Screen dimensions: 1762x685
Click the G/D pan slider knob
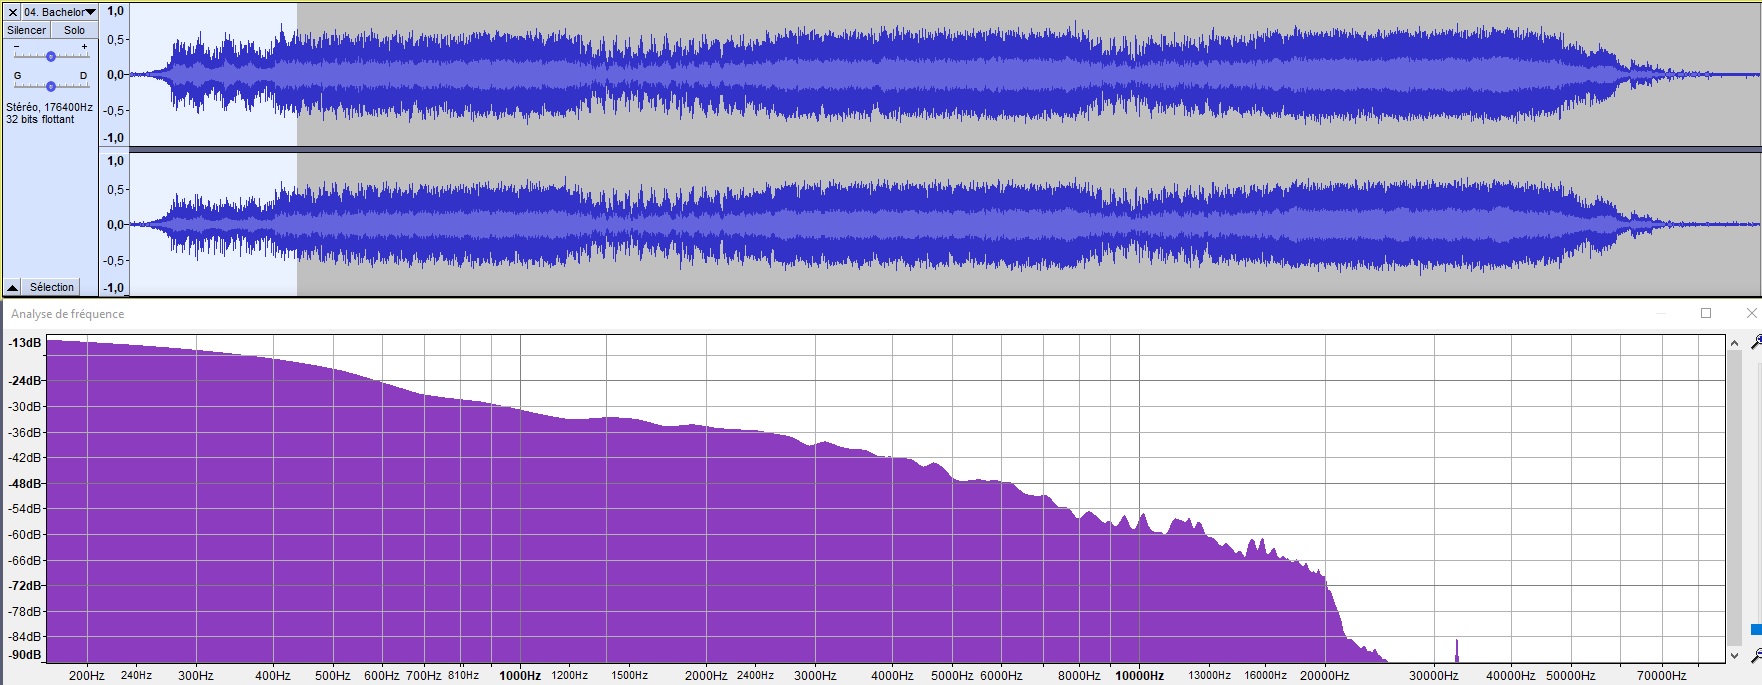click(51, 86)
